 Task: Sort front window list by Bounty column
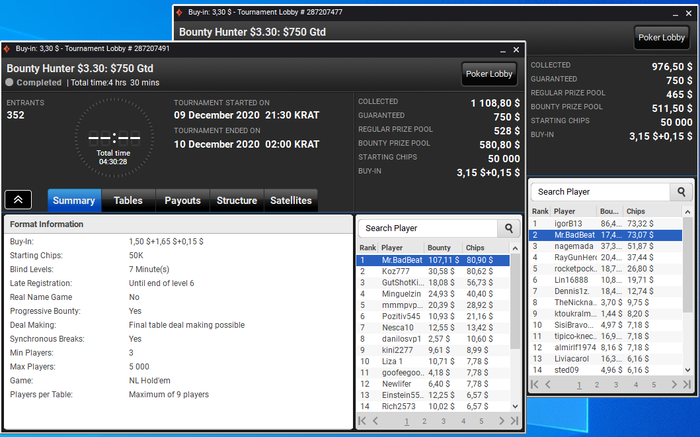pos(443,248)
